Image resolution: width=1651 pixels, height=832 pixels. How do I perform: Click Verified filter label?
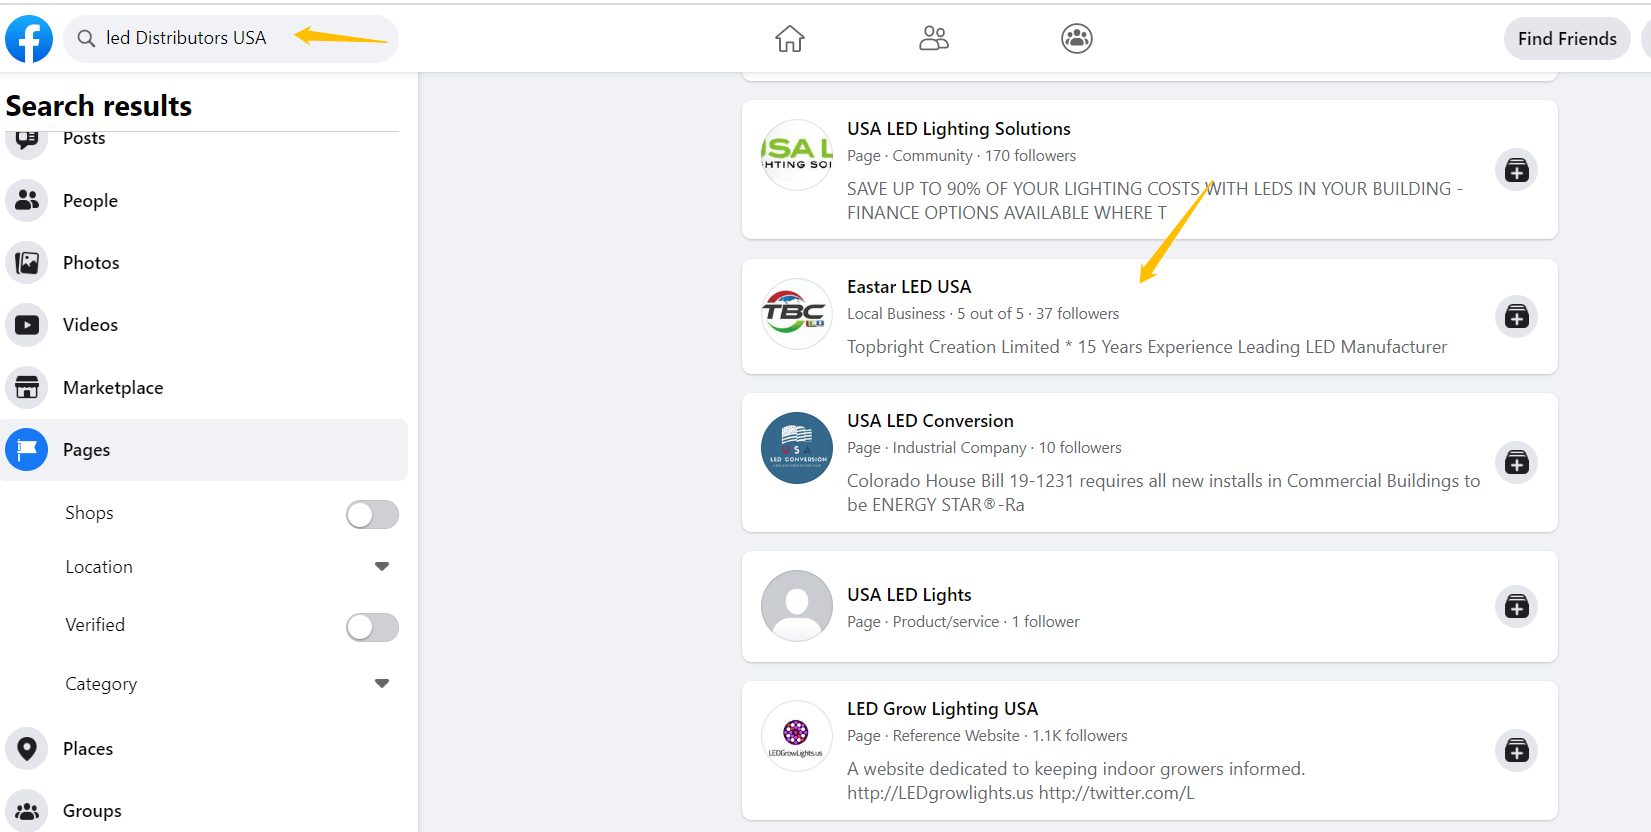(x=95, y=625)
